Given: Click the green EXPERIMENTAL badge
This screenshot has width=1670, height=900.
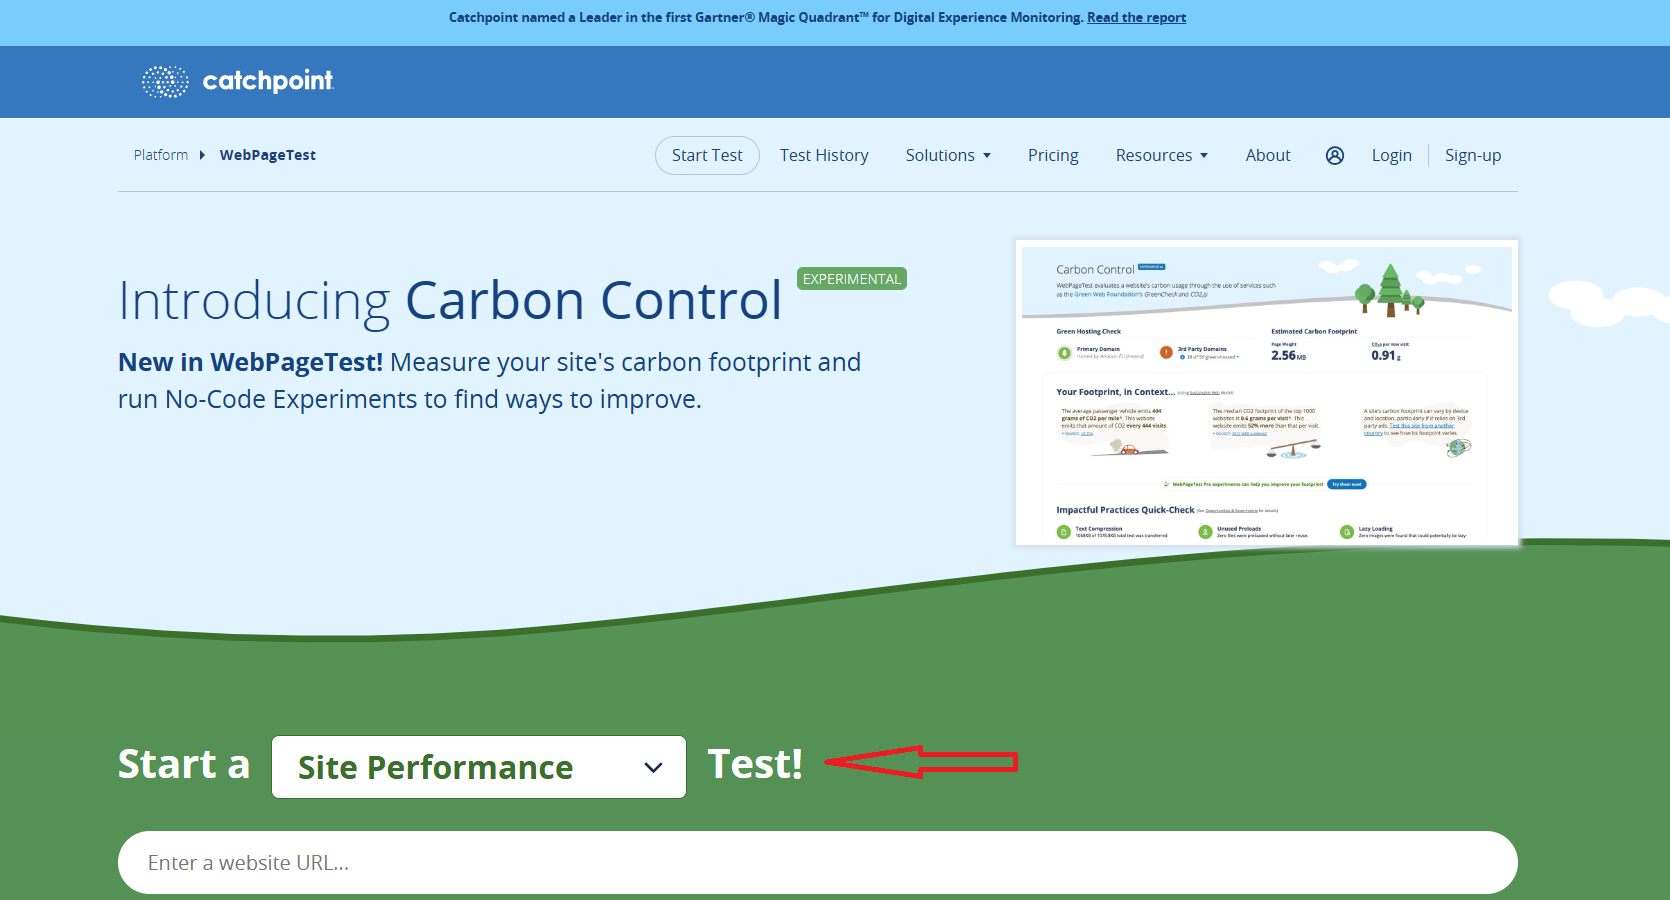Looking at the screenshot, I should (851, 279).
